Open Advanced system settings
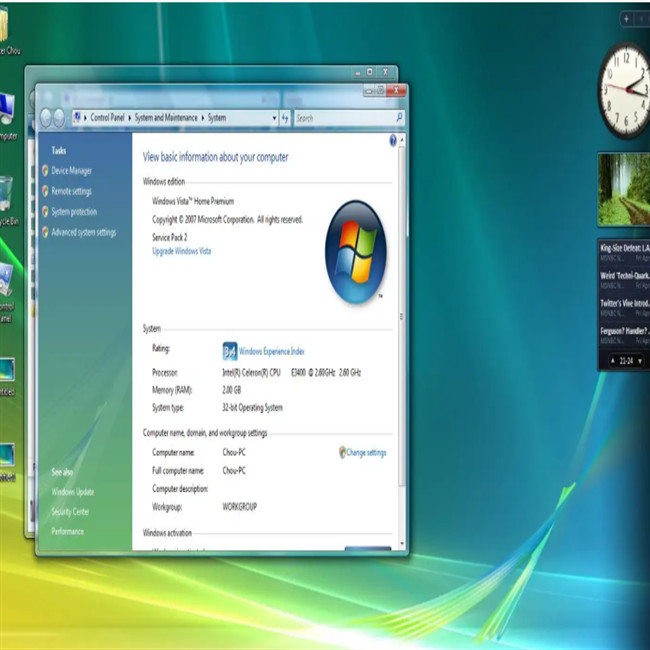This screenshot has height=650, width=650. pyautogui.click(x=83, y=233)
